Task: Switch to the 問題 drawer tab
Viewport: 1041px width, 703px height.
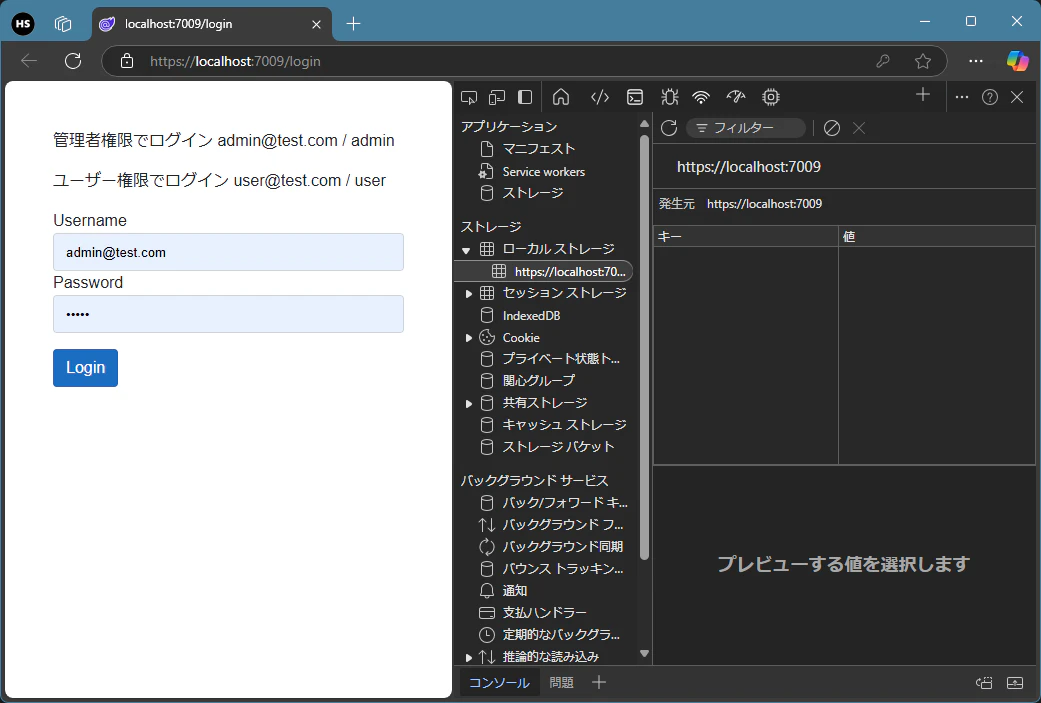Action: (x=561, y=682)
